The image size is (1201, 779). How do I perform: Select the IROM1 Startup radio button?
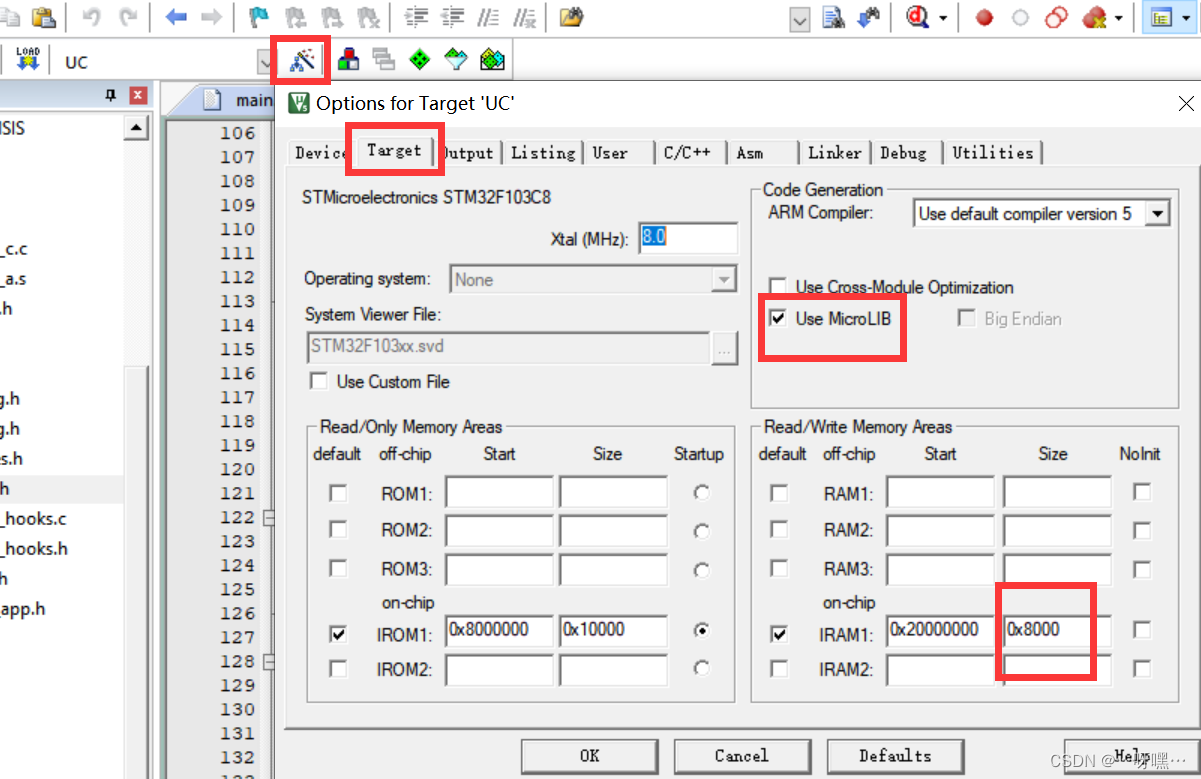tap(702, 630)
